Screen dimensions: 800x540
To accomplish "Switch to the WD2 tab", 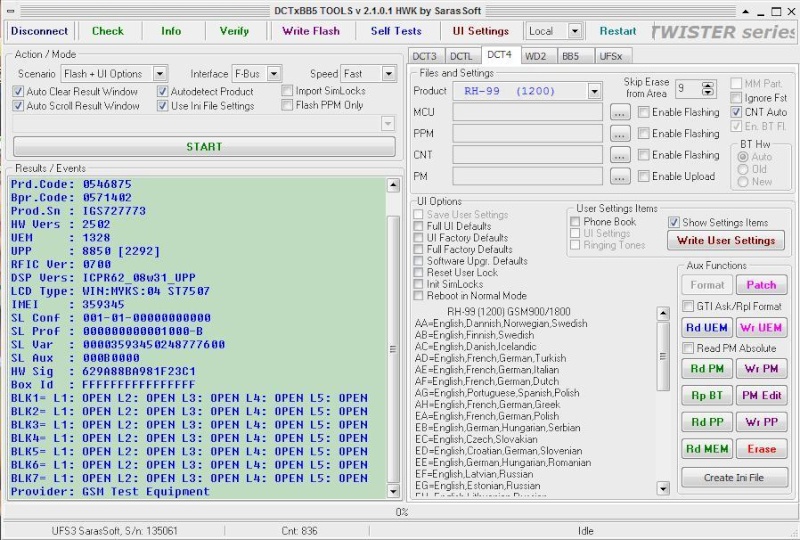I will [x=536, y=56].
